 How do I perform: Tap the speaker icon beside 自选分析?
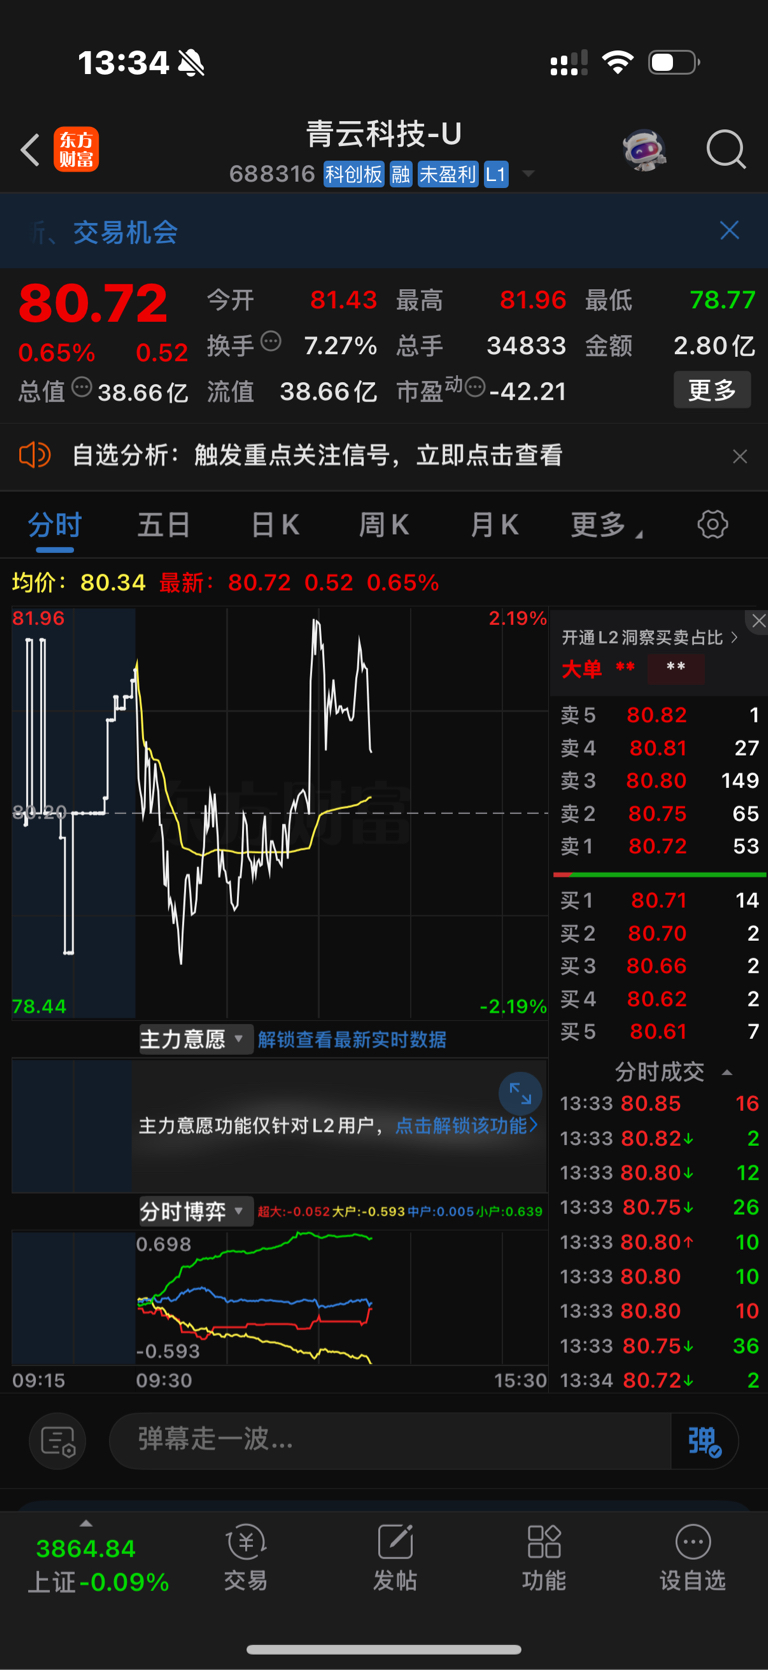coord(35,455)
